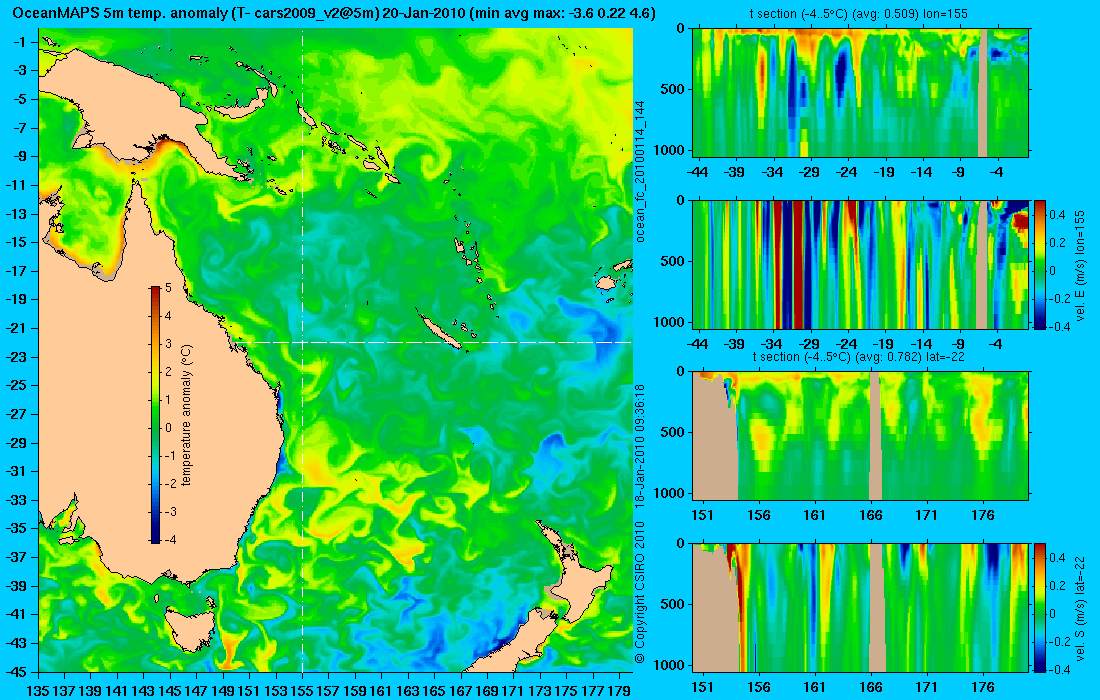Image resolution: width=1100 pixels, height=700 pixels.
Task: Click '176' on lat=-22 temperature section axis
Action: [983, 515]
